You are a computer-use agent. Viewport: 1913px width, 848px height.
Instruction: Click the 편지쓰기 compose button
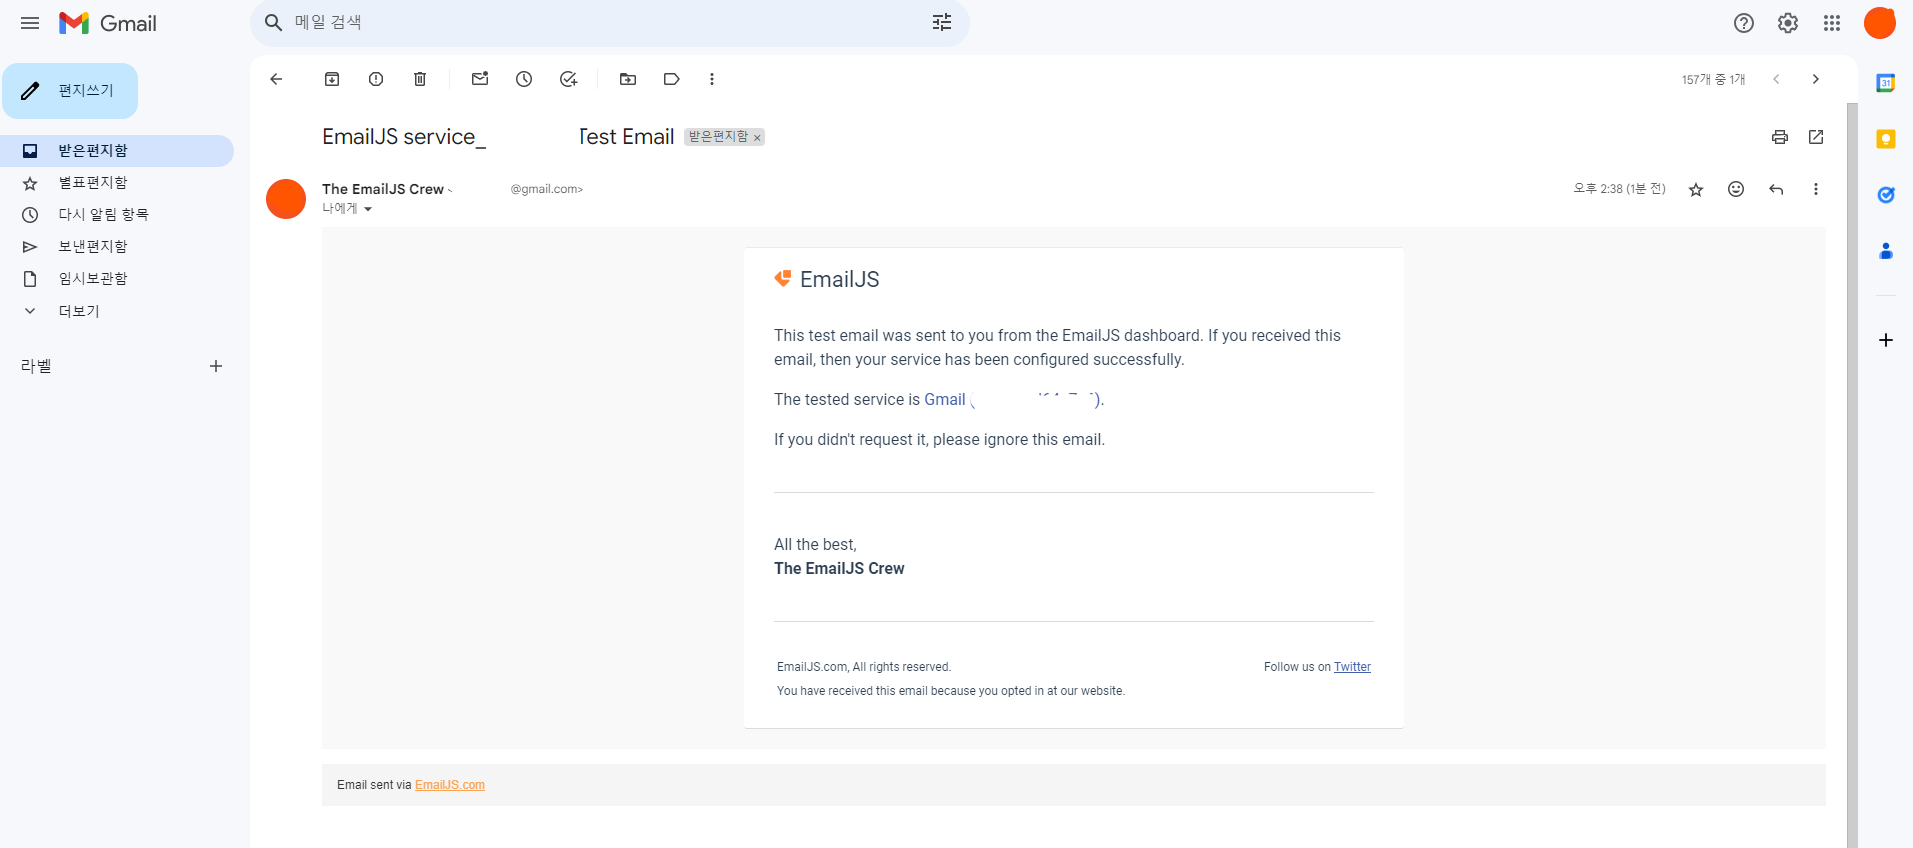[70, 91]
